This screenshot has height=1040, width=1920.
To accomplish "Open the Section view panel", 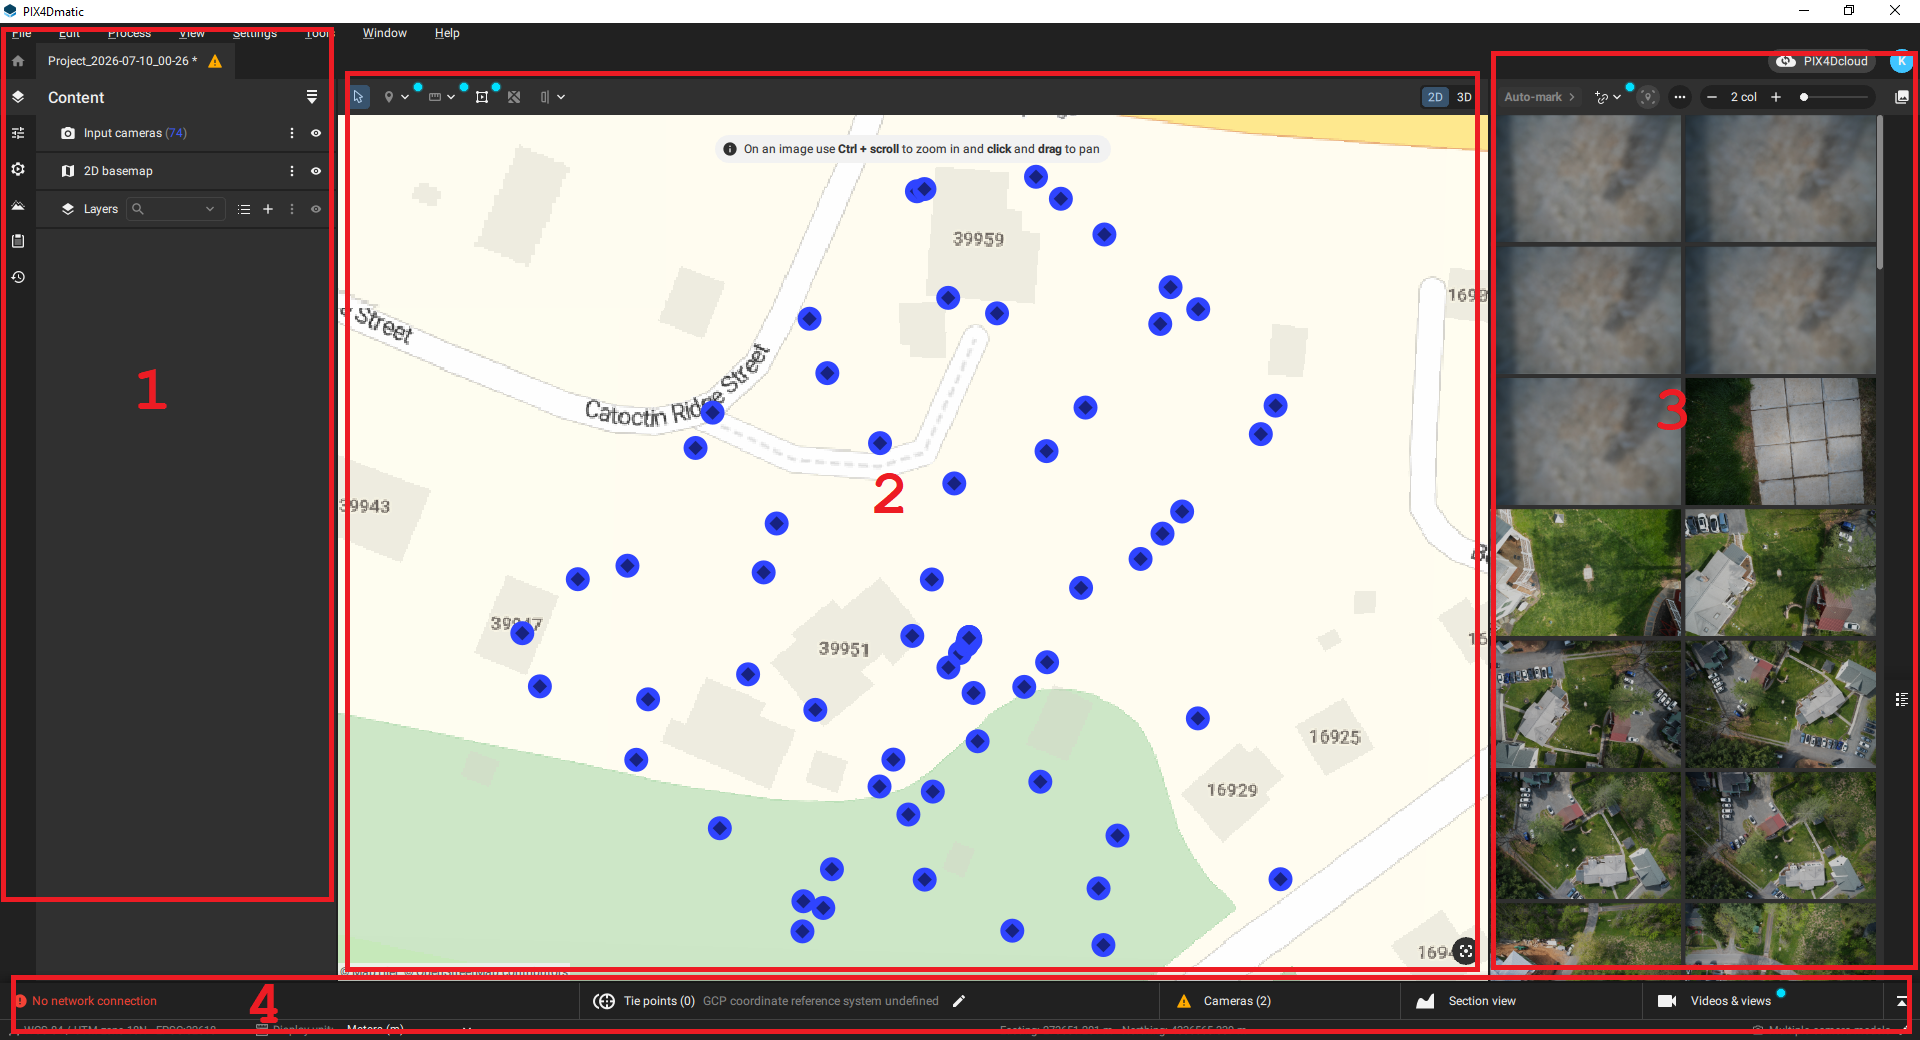I will 1467,1001.
